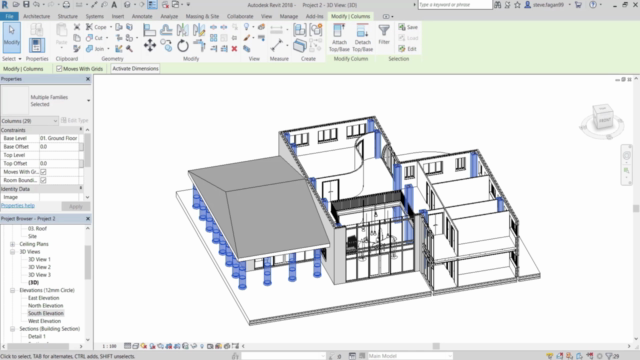The height and width of the screenshot is (360, 640).
Task: Click the Text tool in quick access toolbar
Action: 114,4
